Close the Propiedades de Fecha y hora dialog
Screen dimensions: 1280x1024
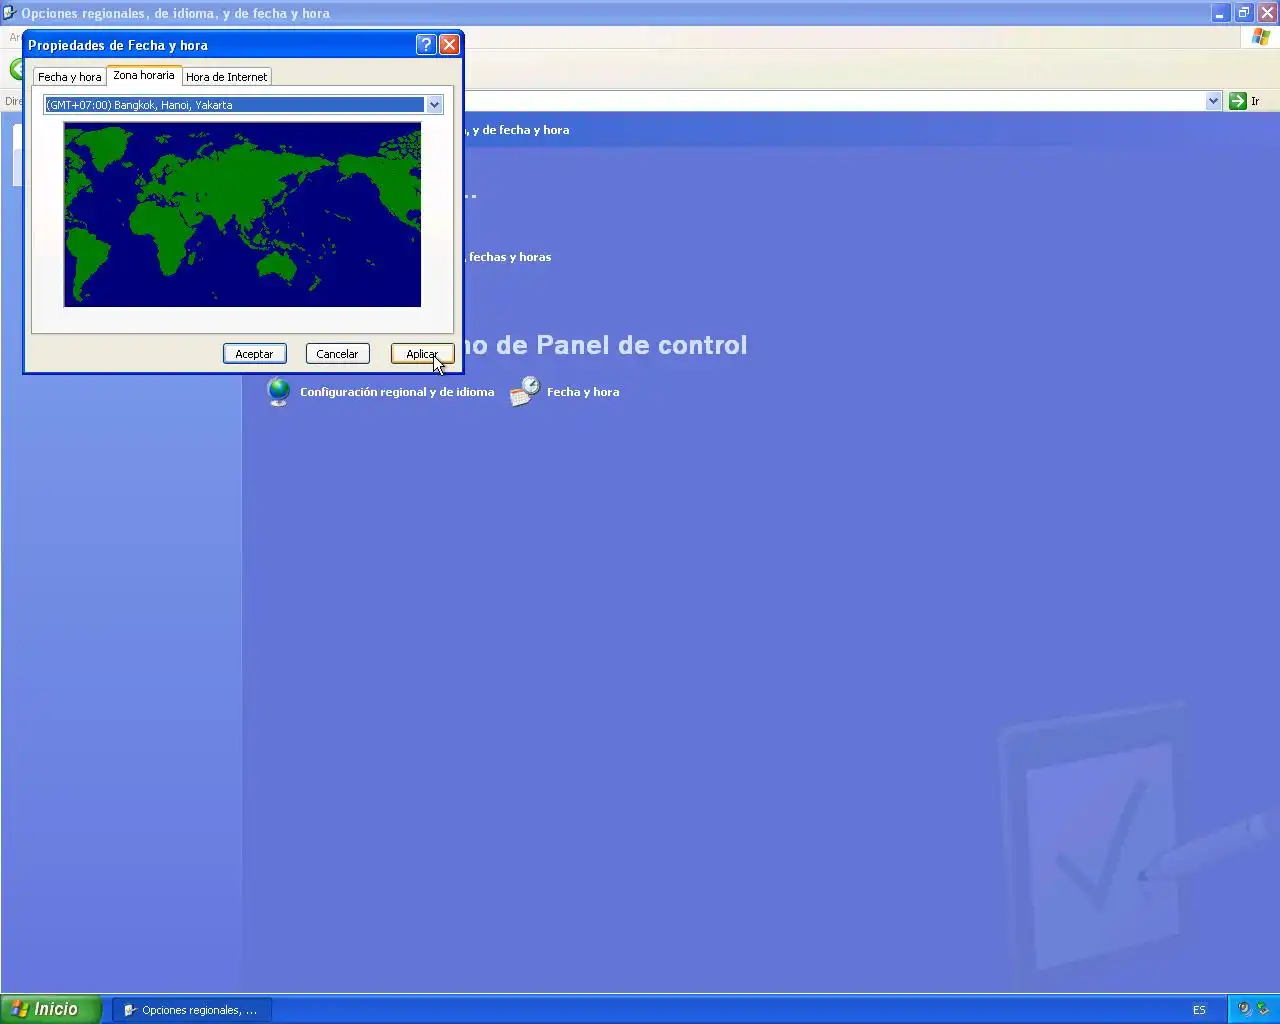pyautogui.click(x=450, y=45)
